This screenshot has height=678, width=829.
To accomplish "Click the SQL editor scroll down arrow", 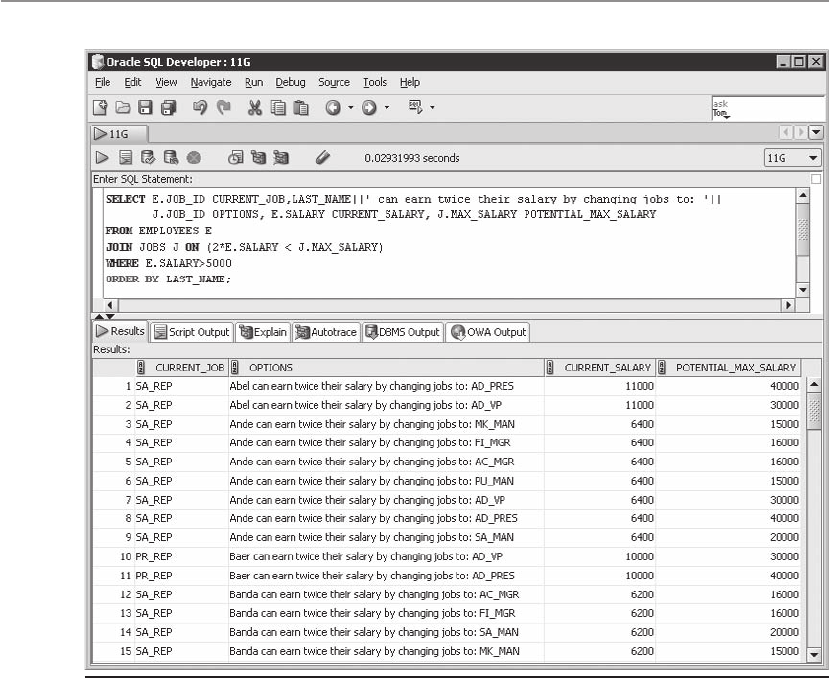I will [x=803, y=290].
